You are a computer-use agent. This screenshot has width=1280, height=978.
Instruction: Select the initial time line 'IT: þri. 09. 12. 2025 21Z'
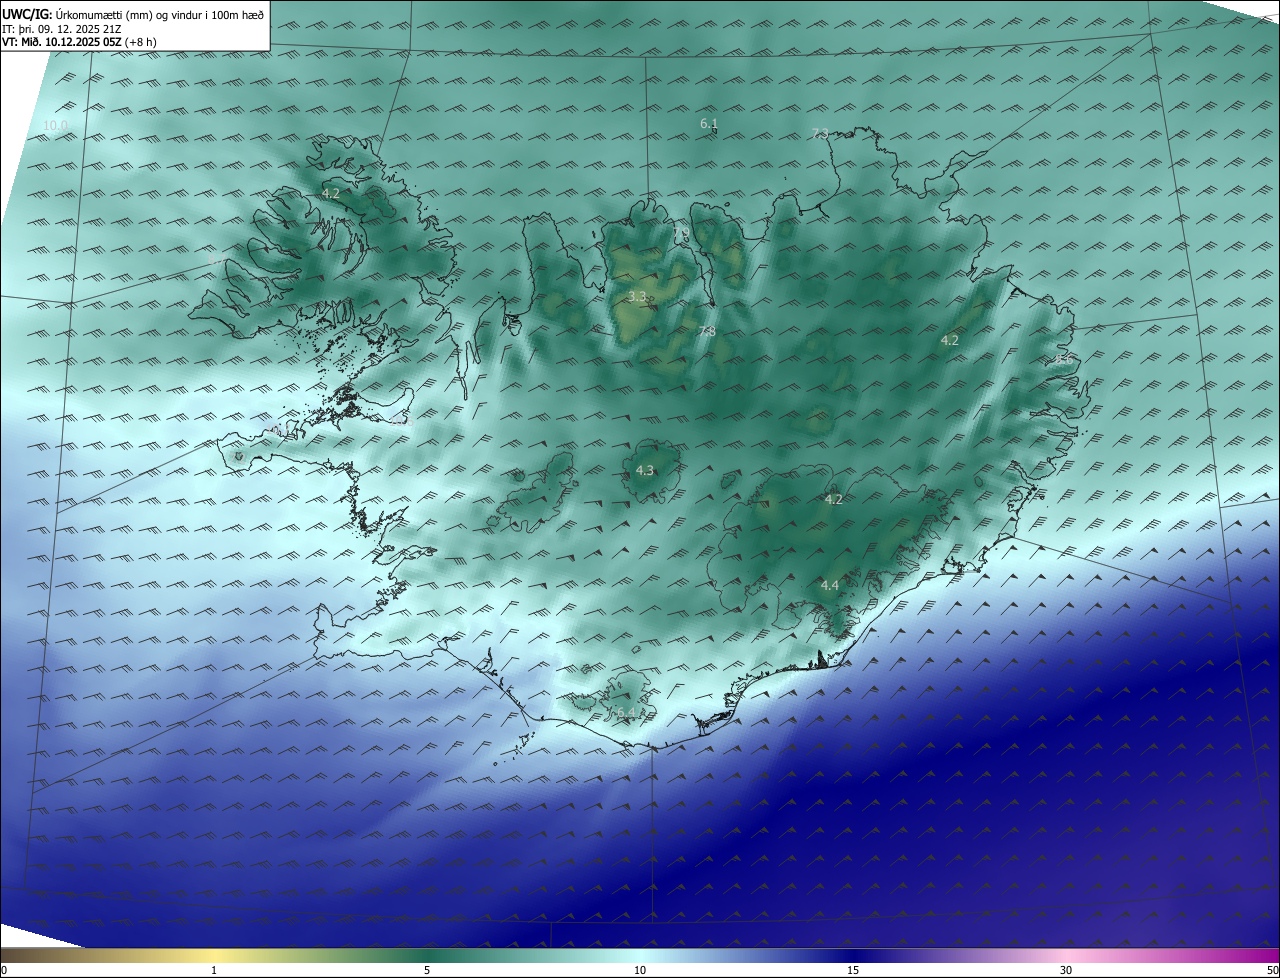[x=62, y=28]
